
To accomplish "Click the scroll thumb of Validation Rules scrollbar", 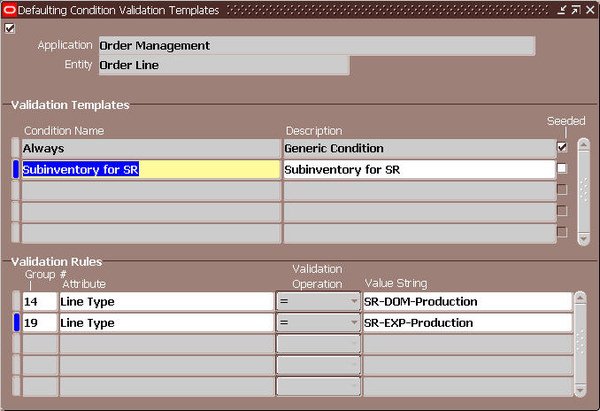I will click(580, 341).
